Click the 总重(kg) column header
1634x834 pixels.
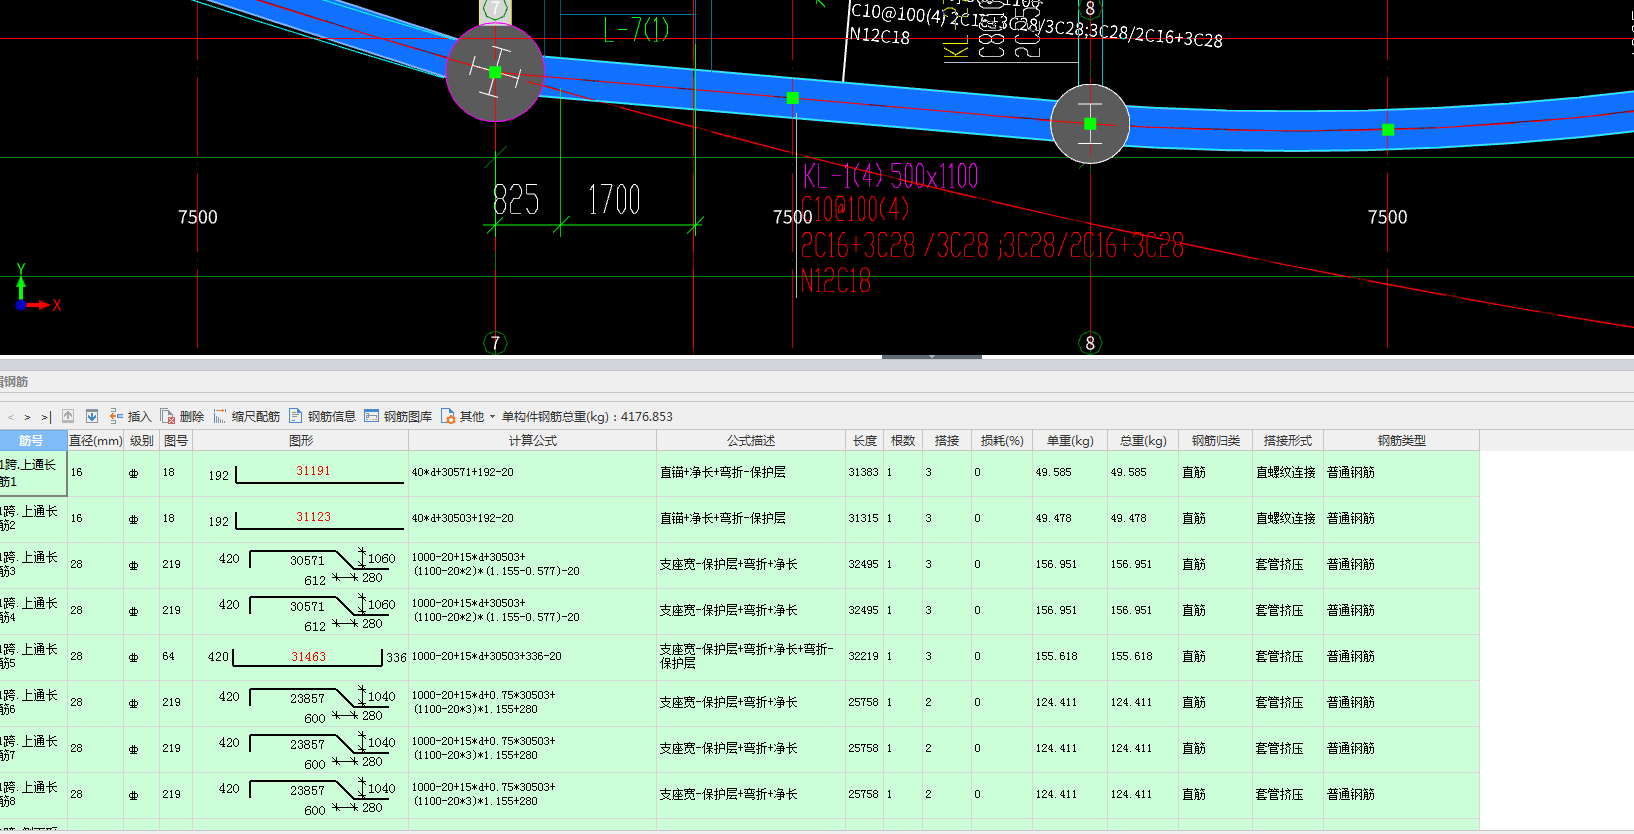tap(1143, 441)
